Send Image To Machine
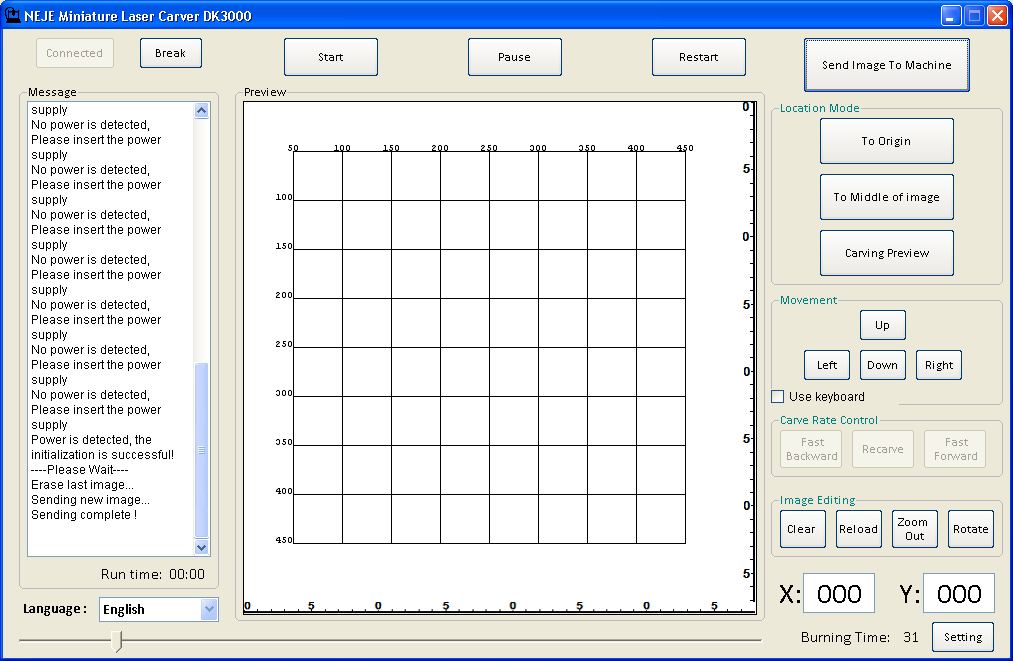1013x661 pixels. pyautogui.click(x=886, y=65)
